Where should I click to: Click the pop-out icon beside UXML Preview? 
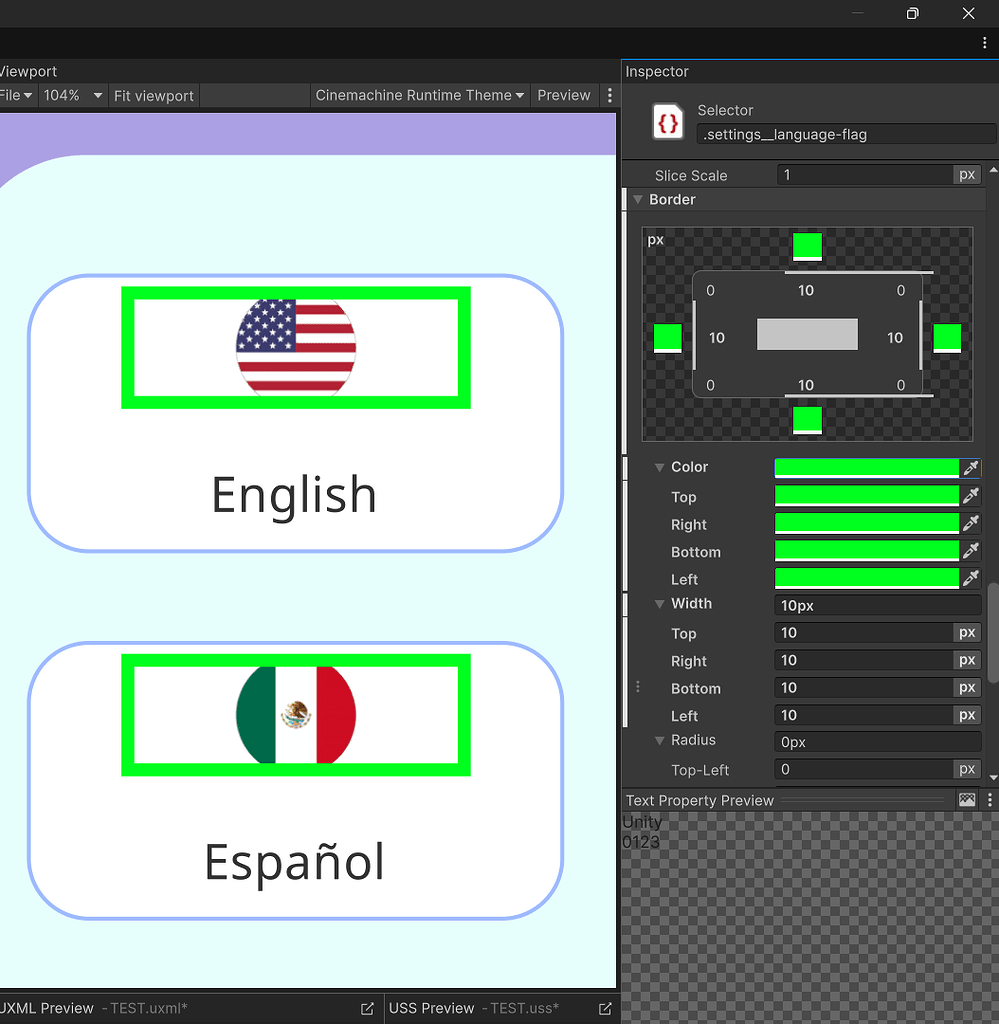point(367,1008)
